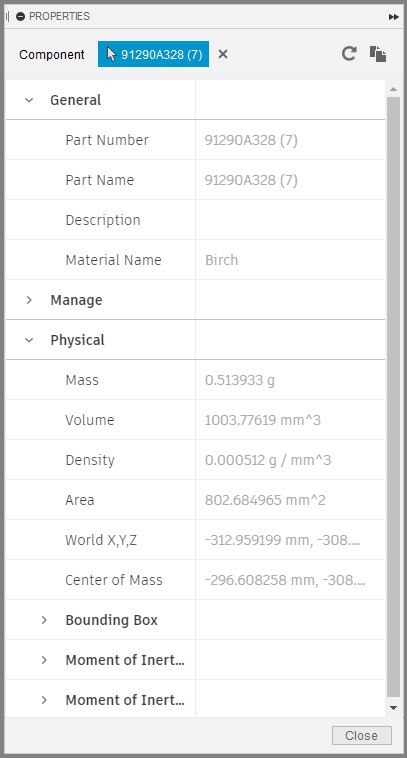Click the scrollbar up arrow
The width and height of the screenshot is (407, 758).
[393, 89]
